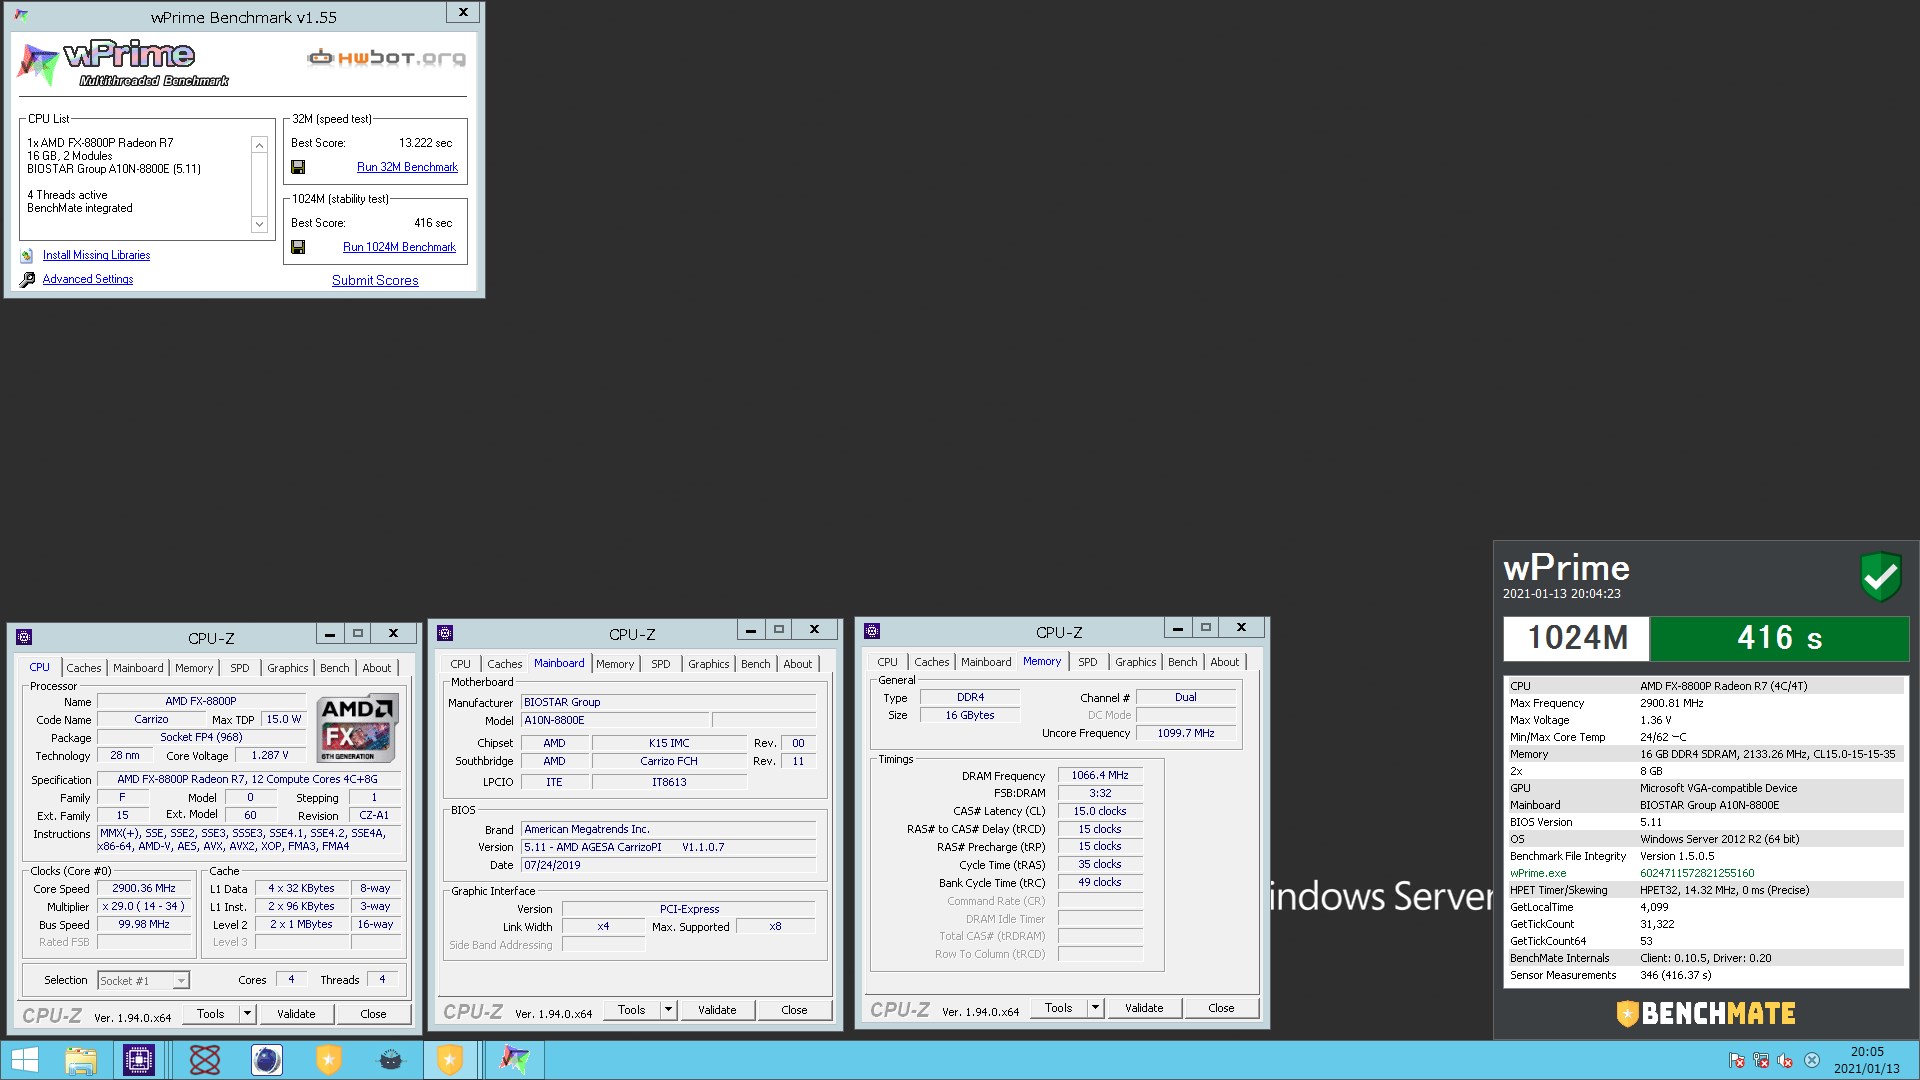Image resolution: width=1920 pixels, height=1080 pixels.
Task: Open Bench tab in the CPU-Z CPU window
Action: pyautogui.click(x=335, y=668)
